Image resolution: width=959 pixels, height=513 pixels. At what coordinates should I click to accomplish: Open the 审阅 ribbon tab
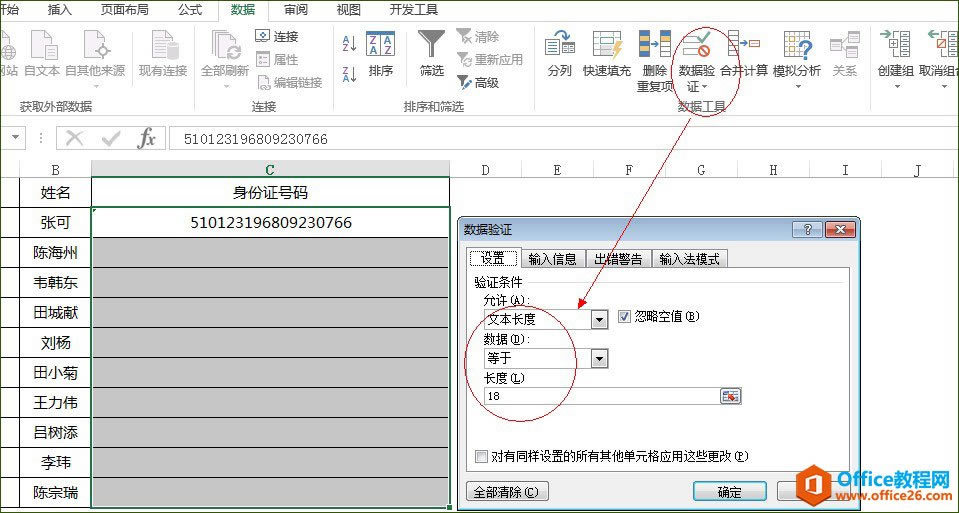(x=295, y=10)
